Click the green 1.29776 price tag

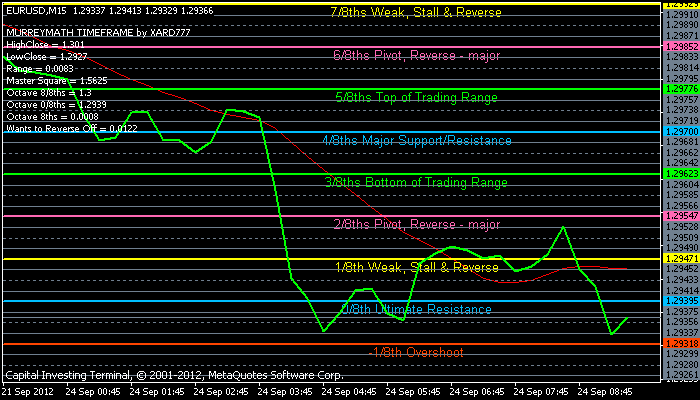679,89
